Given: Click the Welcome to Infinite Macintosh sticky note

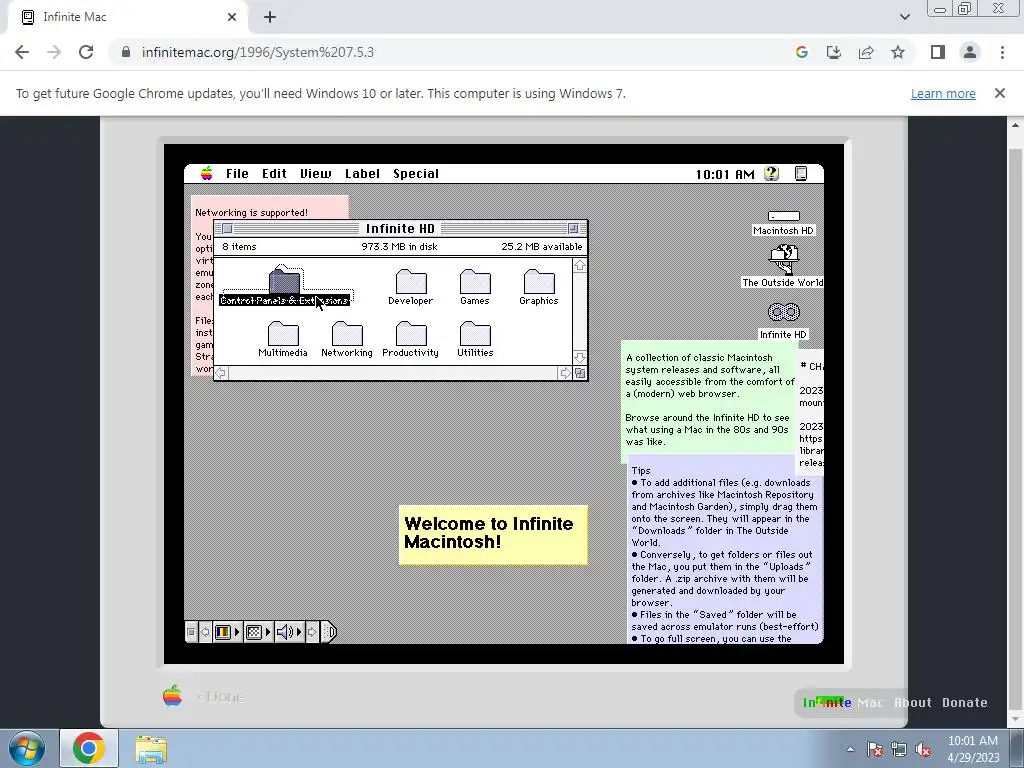Looking at the screenshot, I should tap(493, 535).
